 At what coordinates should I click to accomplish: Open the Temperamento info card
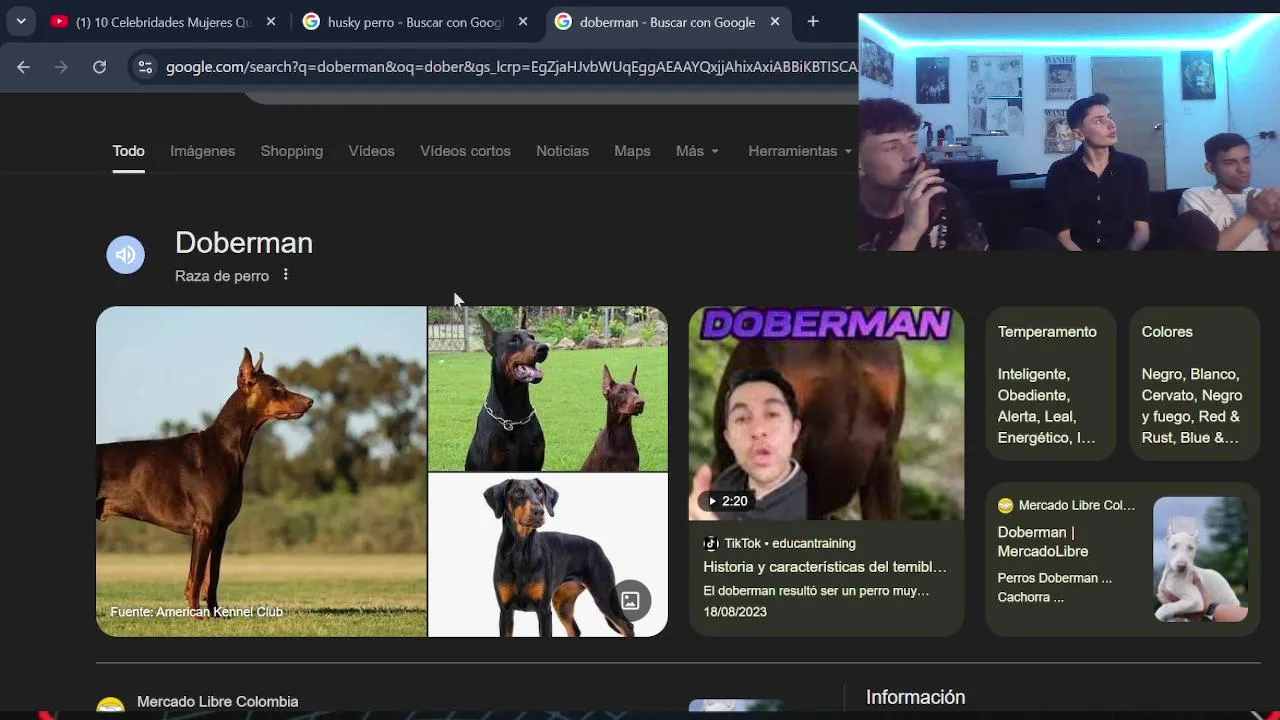[1050, 384]
